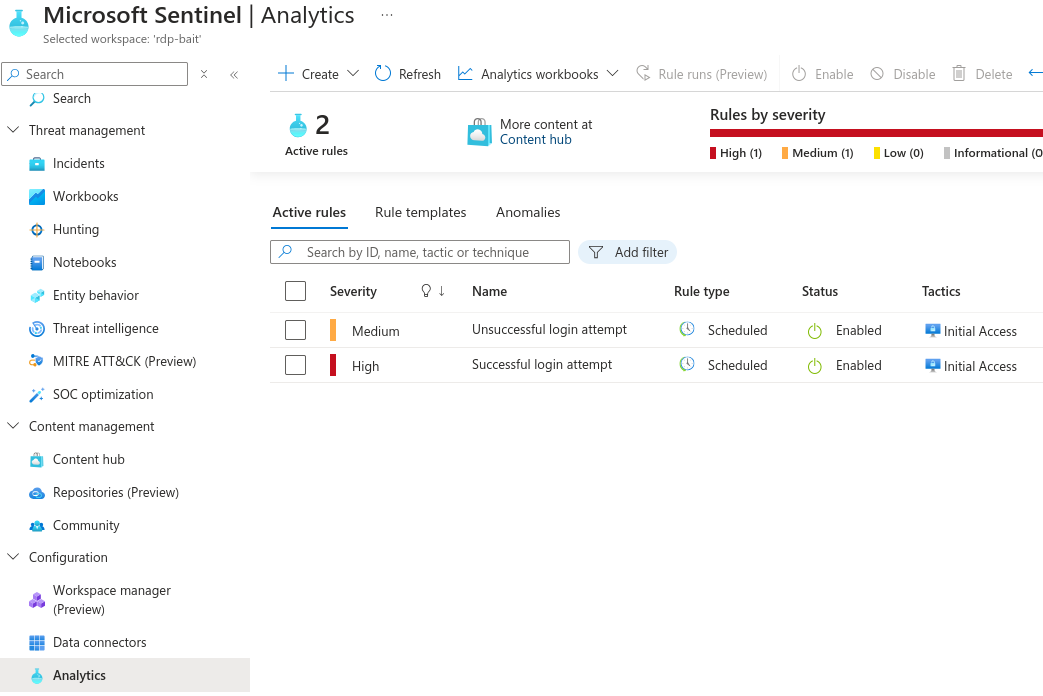
Task: Open MITRE ATT&CK (Preview)
Action: (x=124, y=361)
